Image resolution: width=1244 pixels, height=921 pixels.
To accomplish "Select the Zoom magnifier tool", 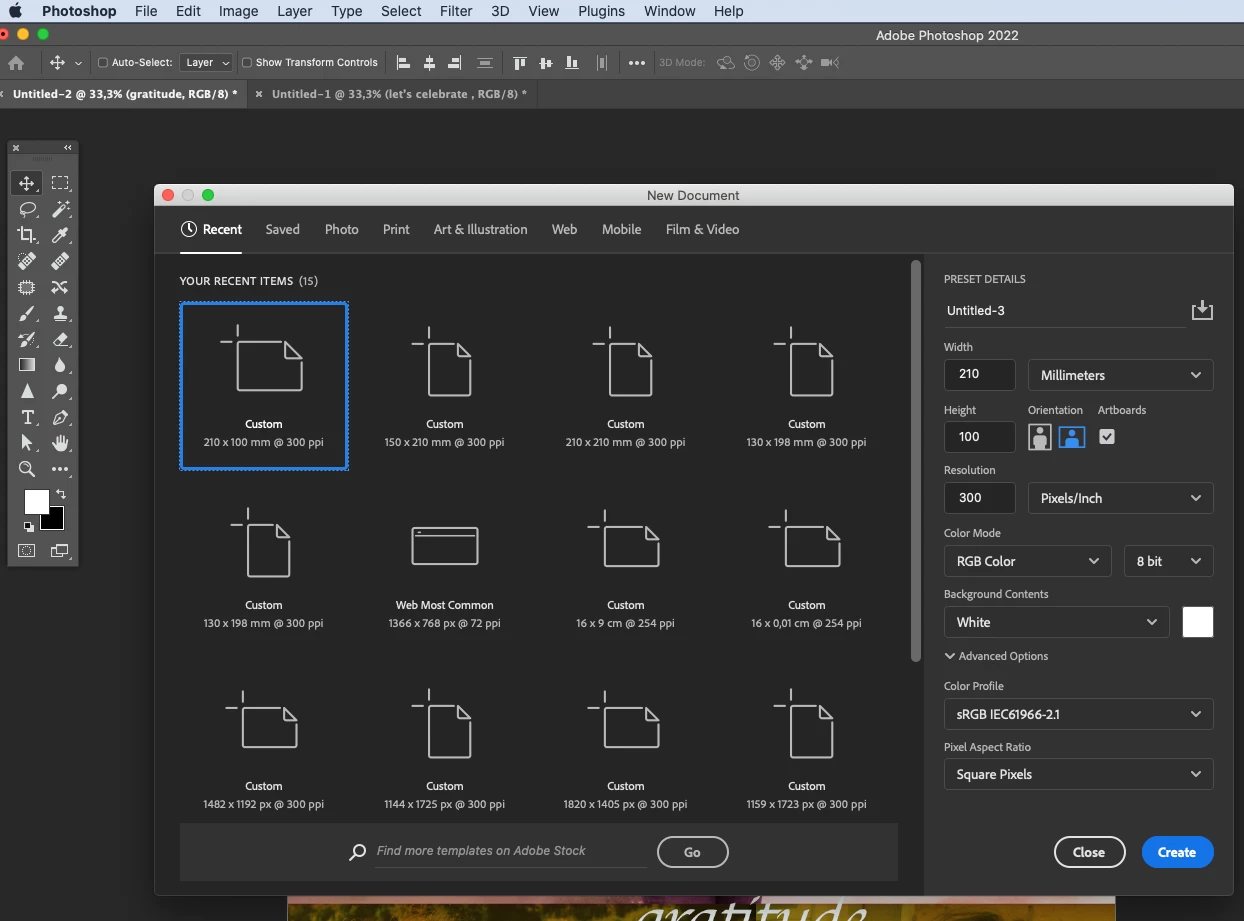I will tap(27, 469).
